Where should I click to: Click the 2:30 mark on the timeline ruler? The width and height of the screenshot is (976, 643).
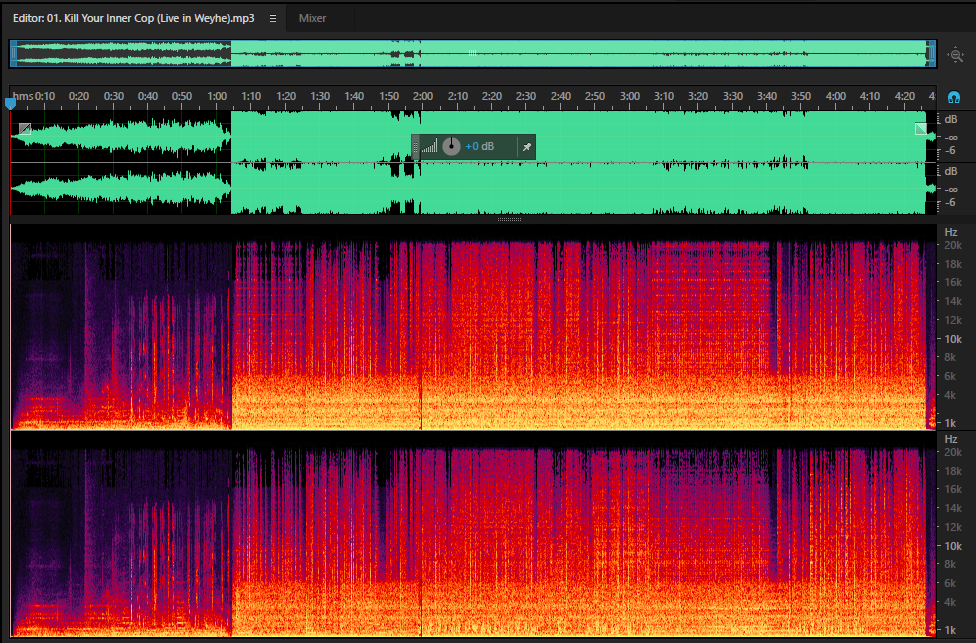tap(526, 96)
